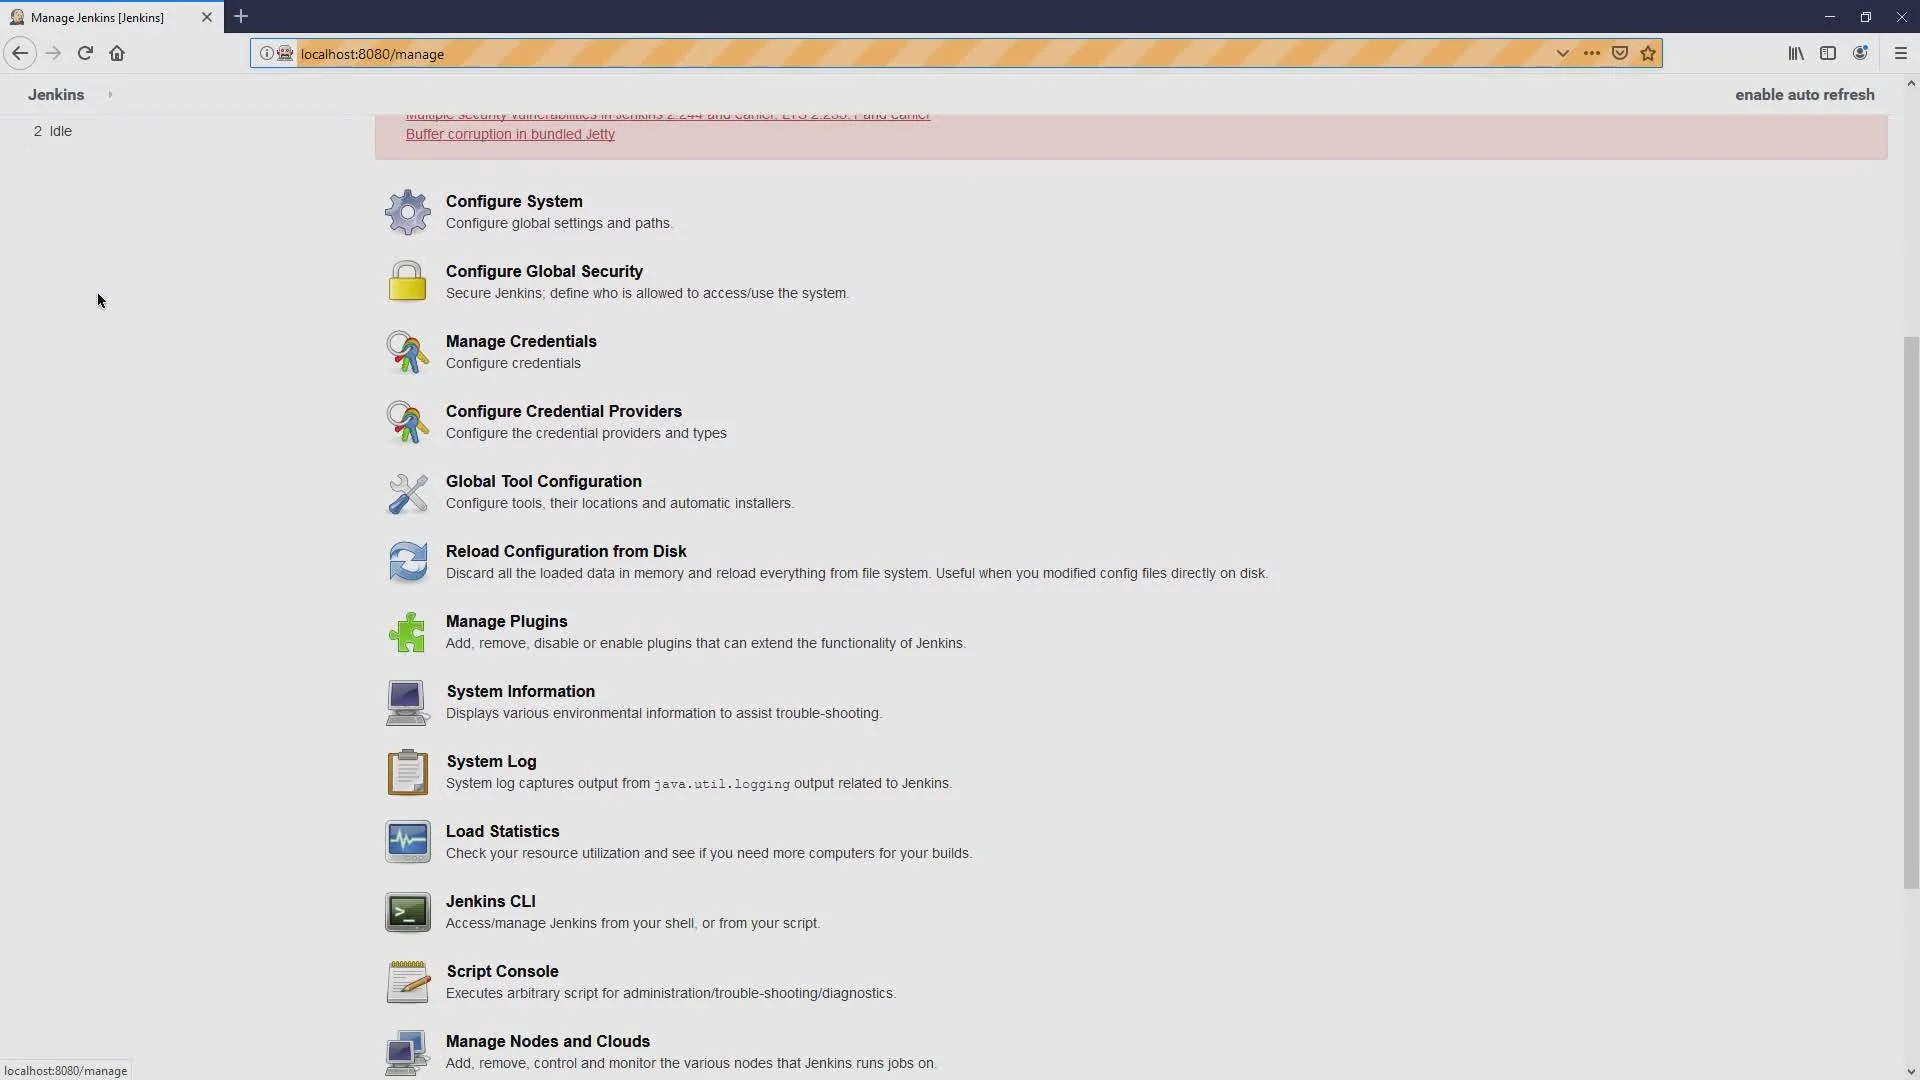The width and height of the screenshot is (1920, 1080).
Task: Open Multiple Security Vulnerabilities advisory link
Action: tap(669, 115)
